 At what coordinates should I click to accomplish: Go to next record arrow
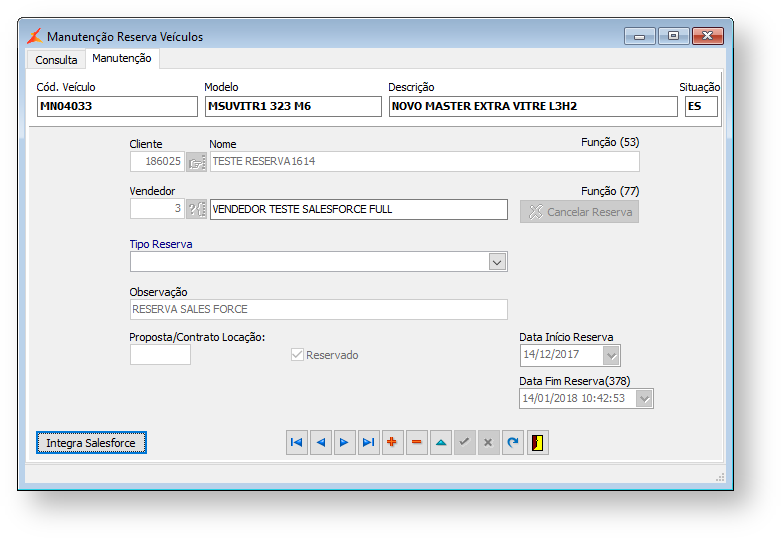click(345, 442)
